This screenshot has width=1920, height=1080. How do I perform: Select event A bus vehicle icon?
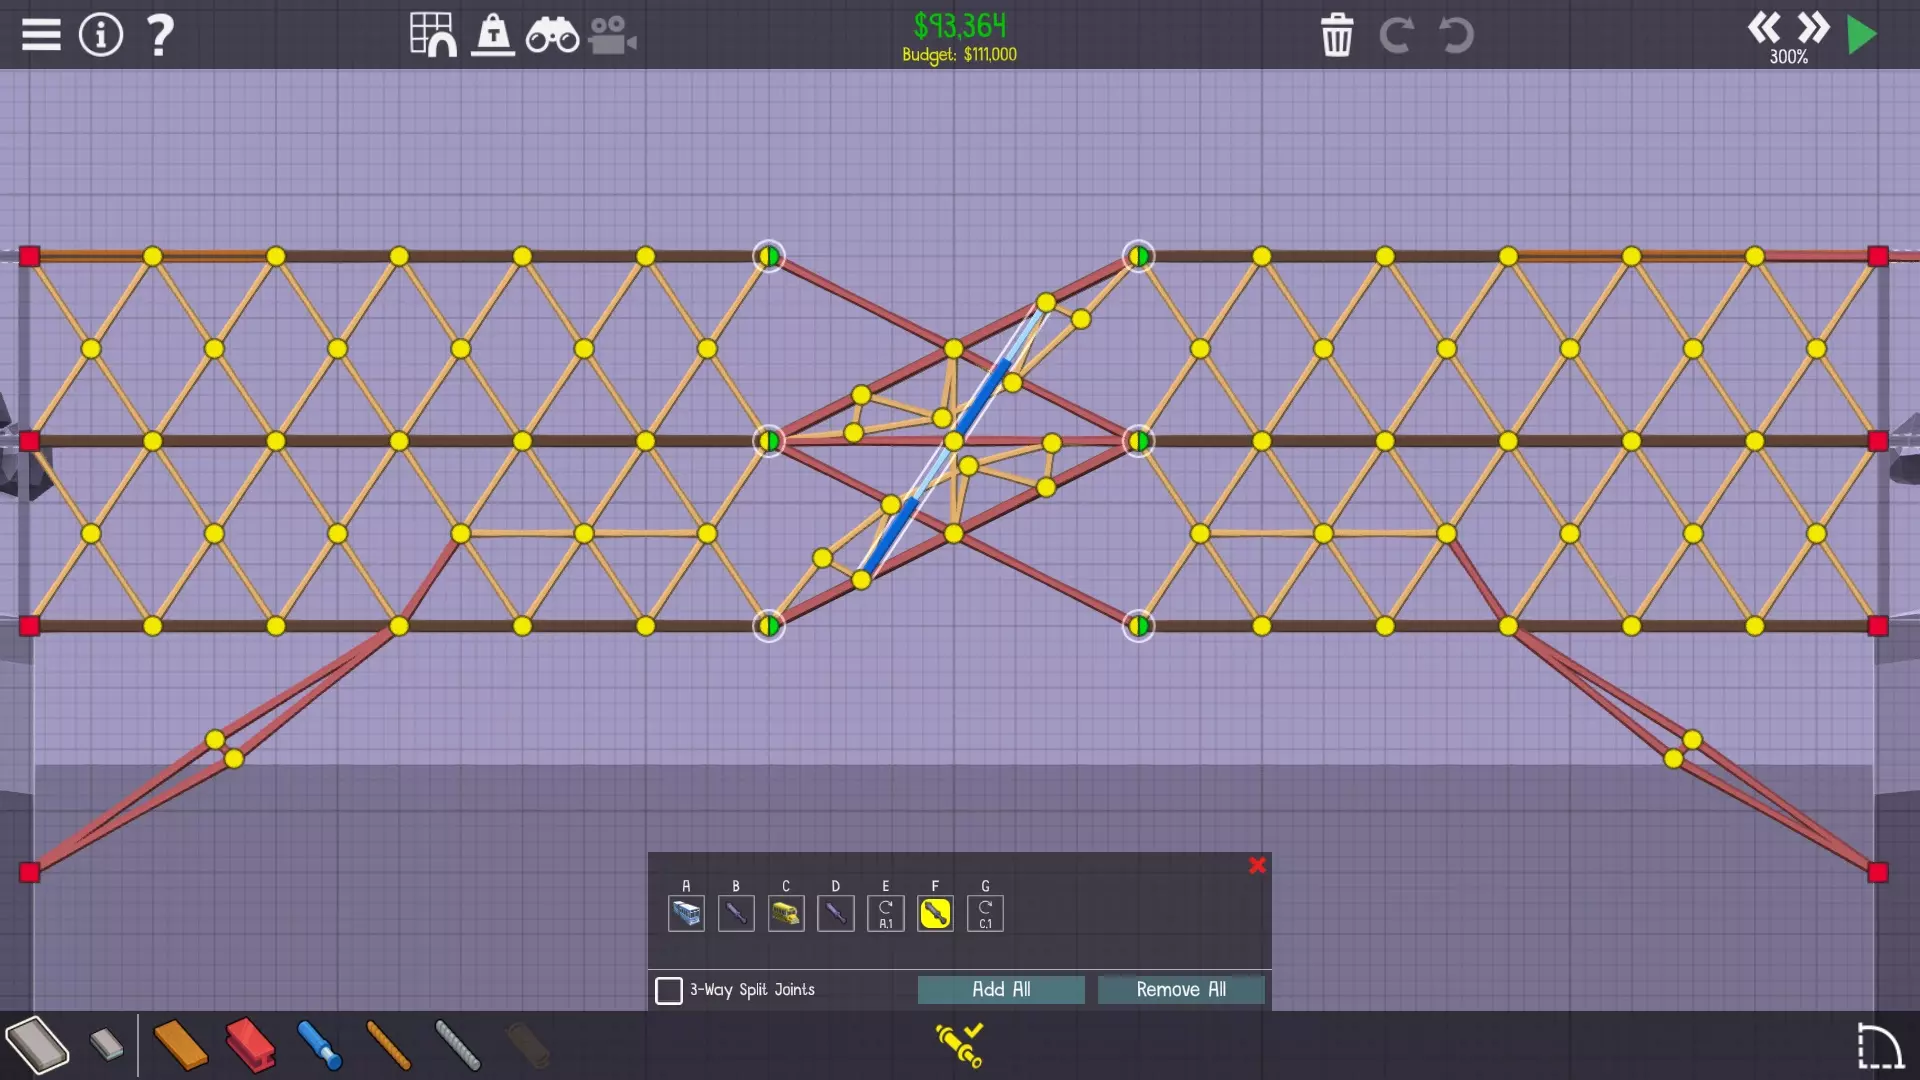click(686, 913)
